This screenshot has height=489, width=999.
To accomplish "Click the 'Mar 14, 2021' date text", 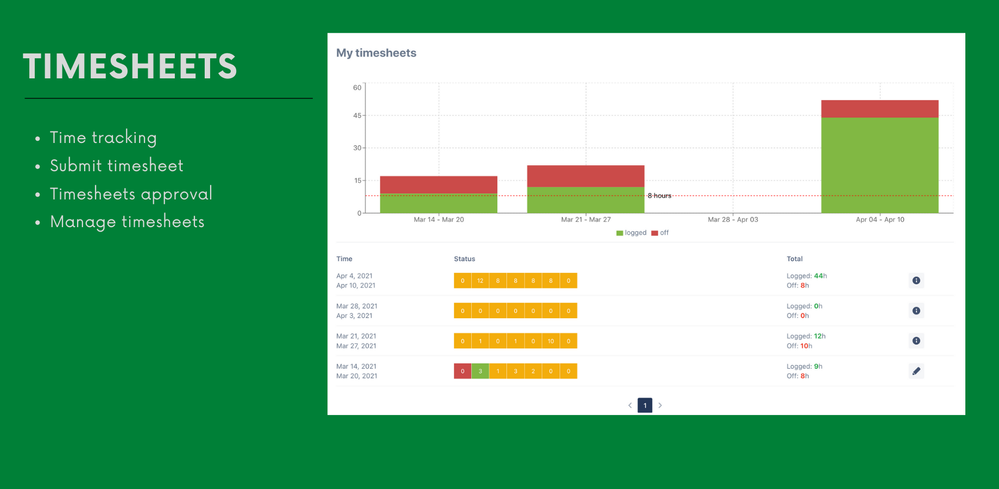I will (x=356, y=366).
